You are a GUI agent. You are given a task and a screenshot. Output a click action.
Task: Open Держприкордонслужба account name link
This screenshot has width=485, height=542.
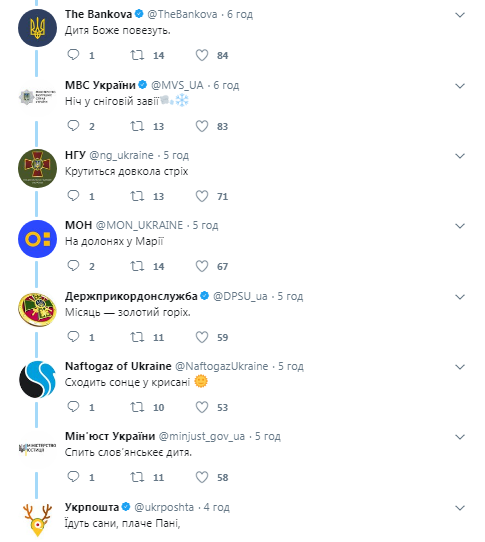(x=131, y=296)
